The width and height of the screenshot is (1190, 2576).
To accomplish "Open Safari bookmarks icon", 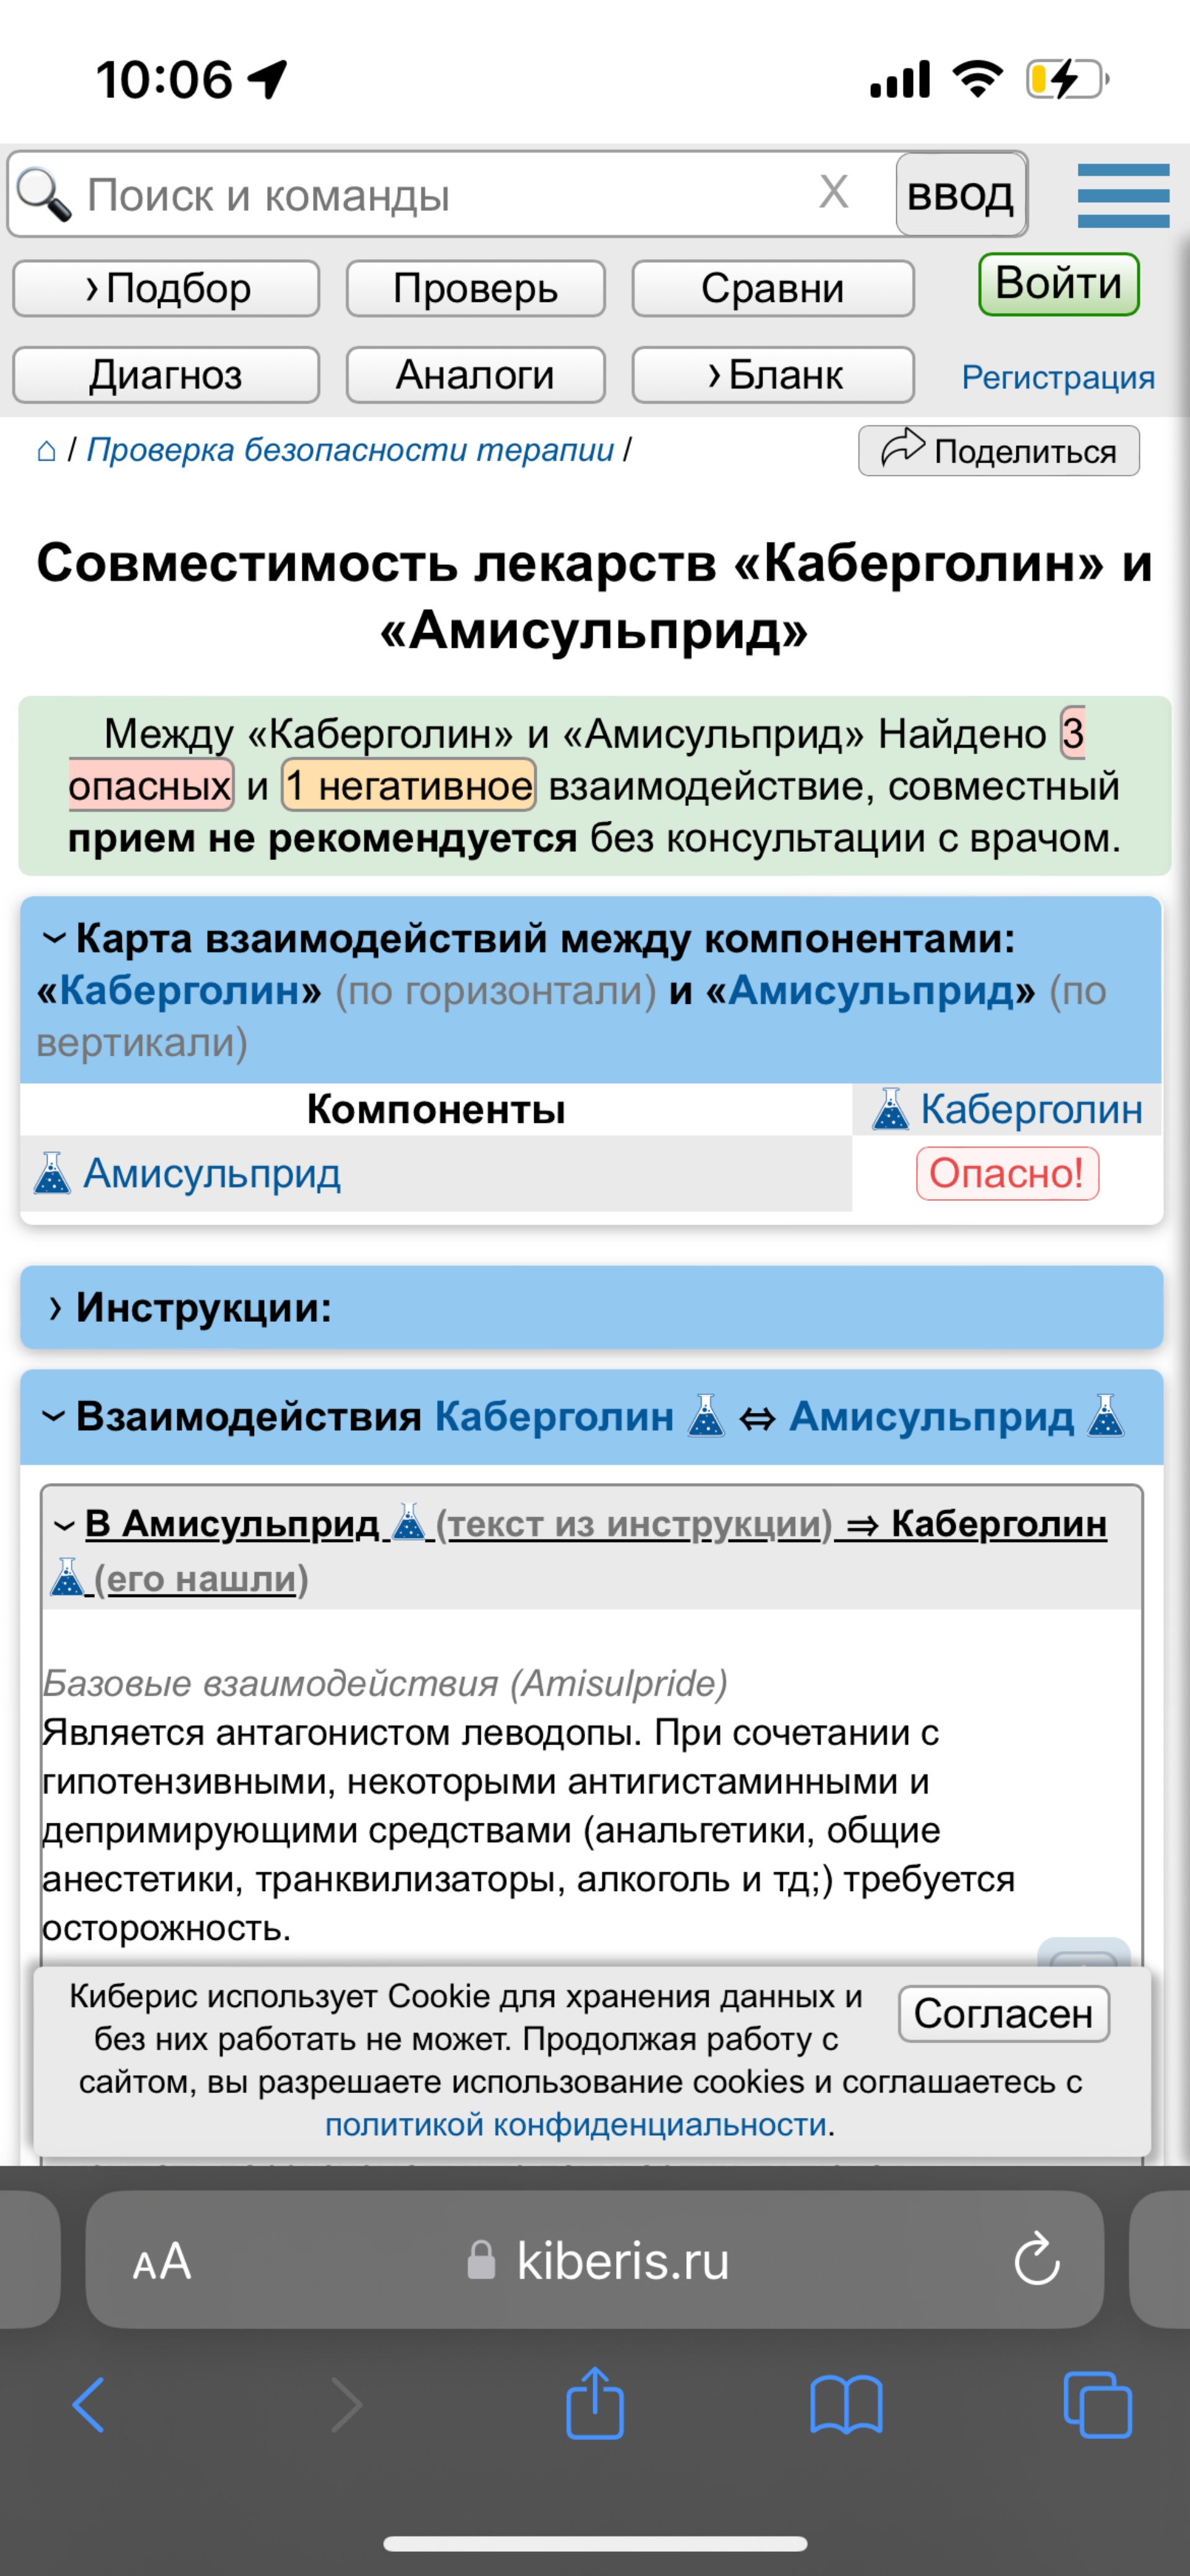I will (x=846, y=2405).
